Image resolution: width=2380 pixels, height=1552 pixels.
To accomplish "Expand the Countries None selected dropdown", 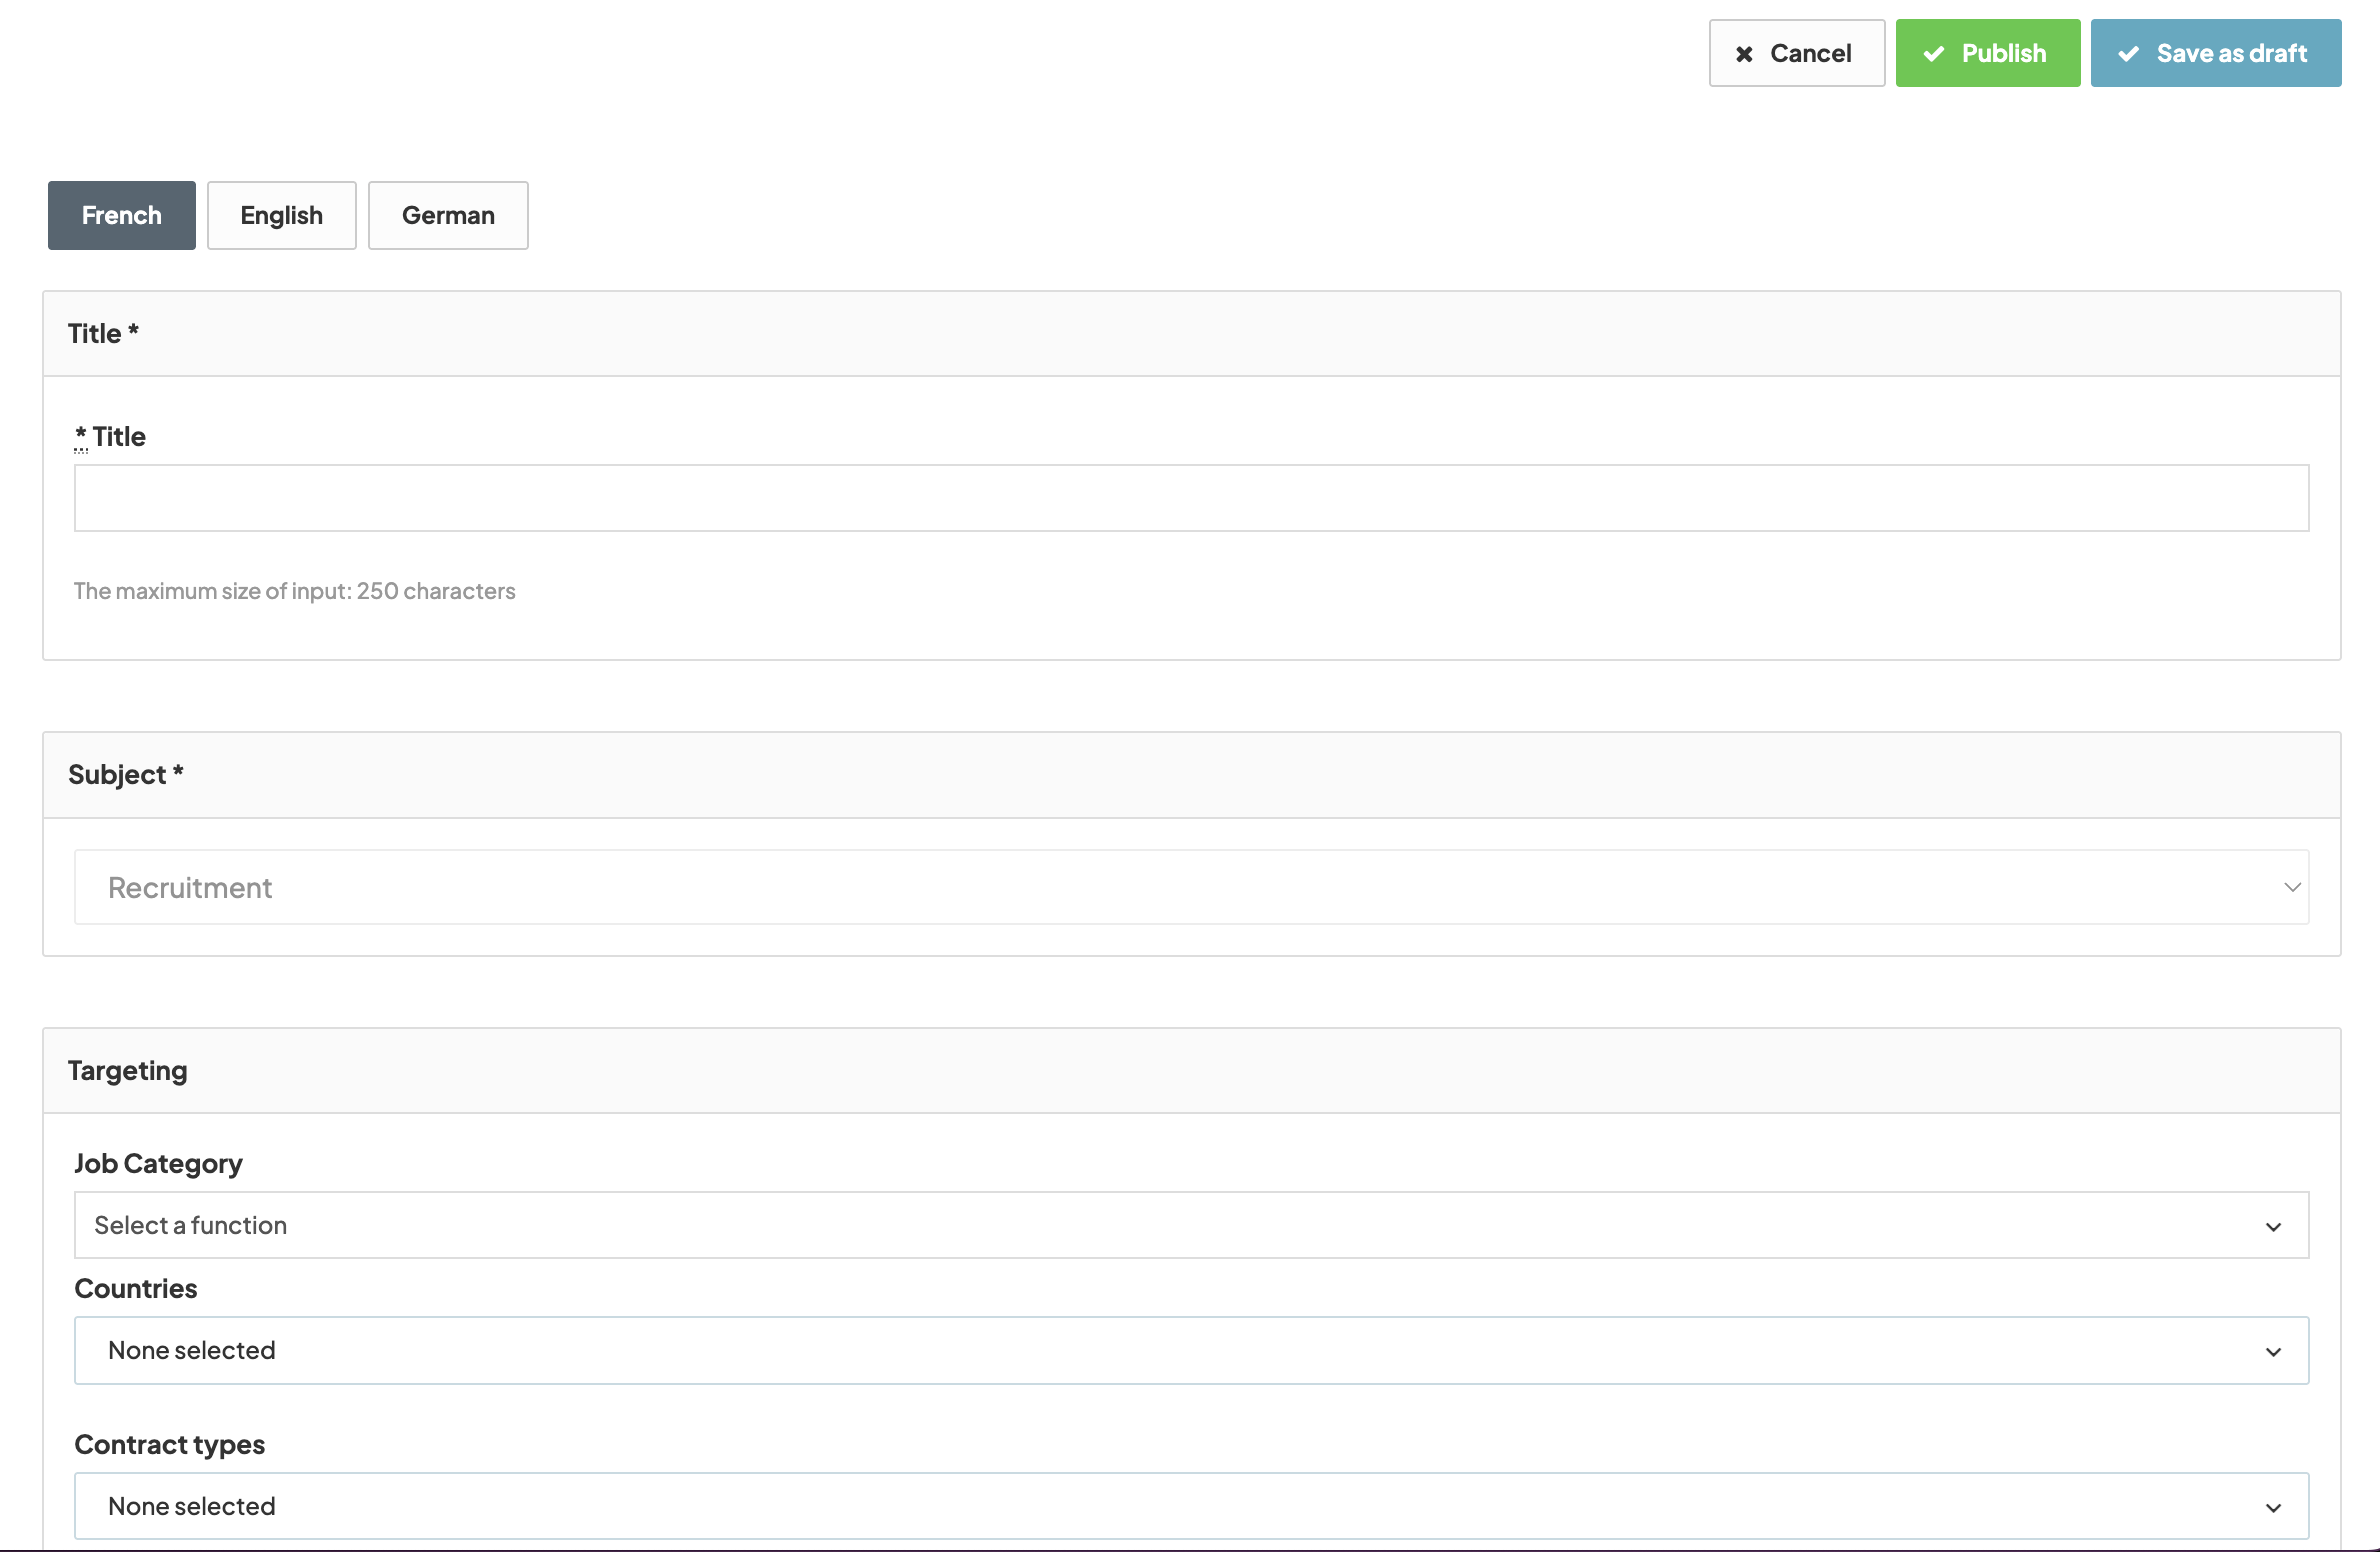I will [x=1190, y=1351].
